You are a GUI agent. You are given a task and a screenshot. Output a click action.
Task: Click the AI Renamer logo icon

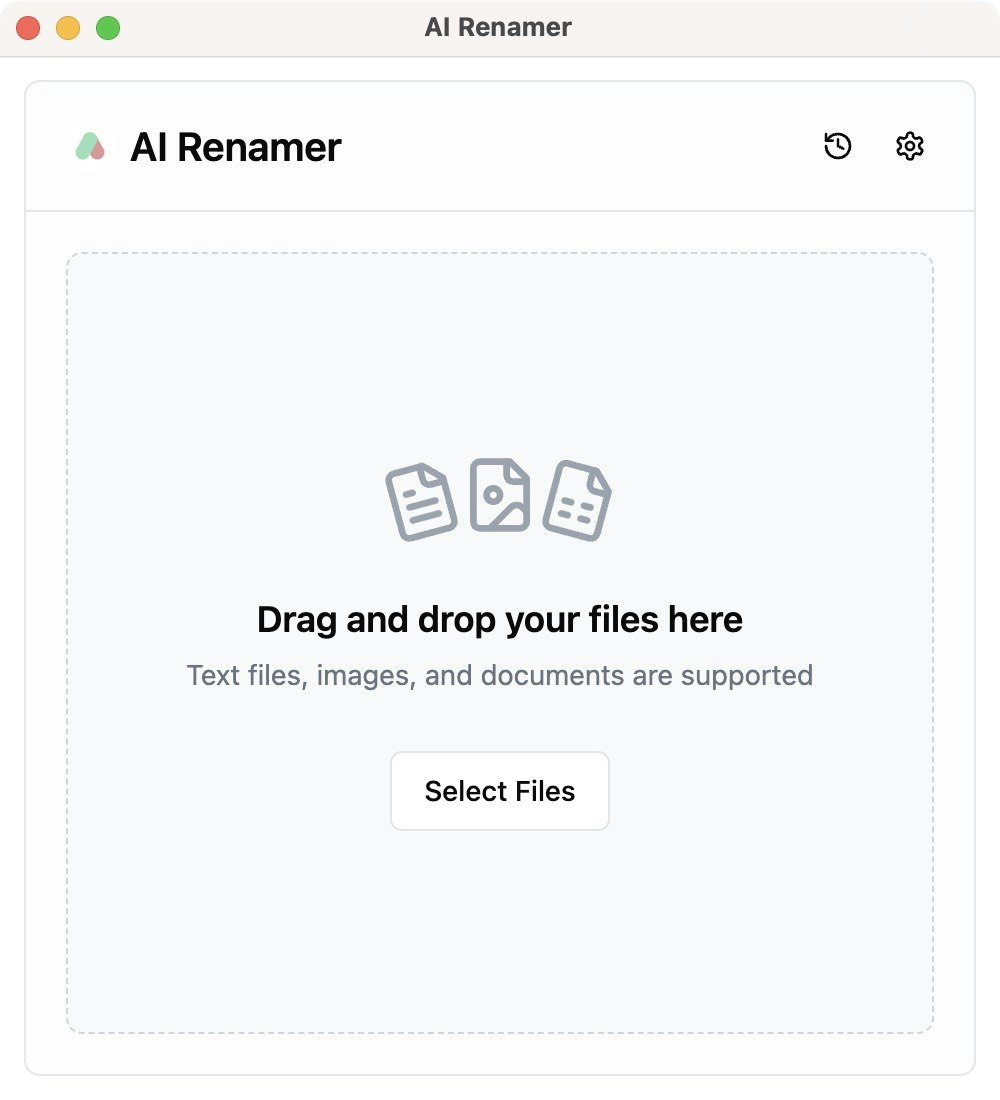click(x=90, y=146)
